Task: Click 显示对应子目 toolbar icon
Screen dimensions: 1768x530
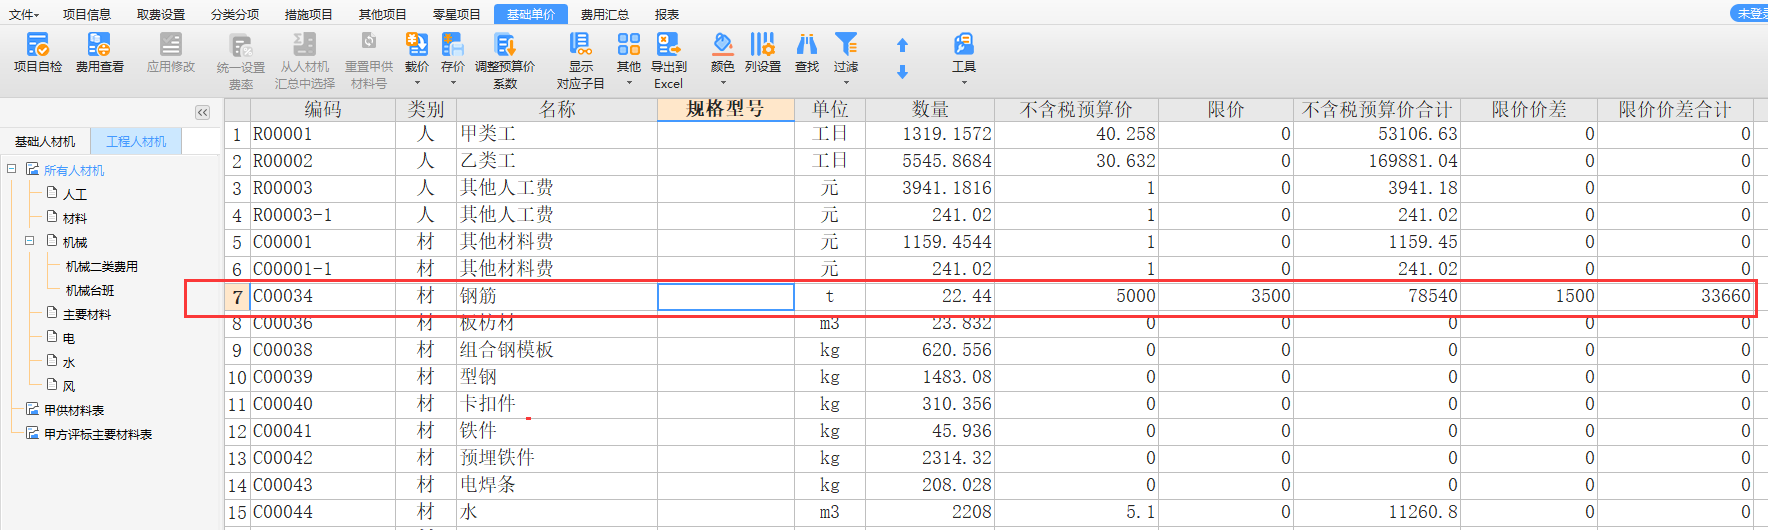Action: pyautogui.click(x=580, y=45)
